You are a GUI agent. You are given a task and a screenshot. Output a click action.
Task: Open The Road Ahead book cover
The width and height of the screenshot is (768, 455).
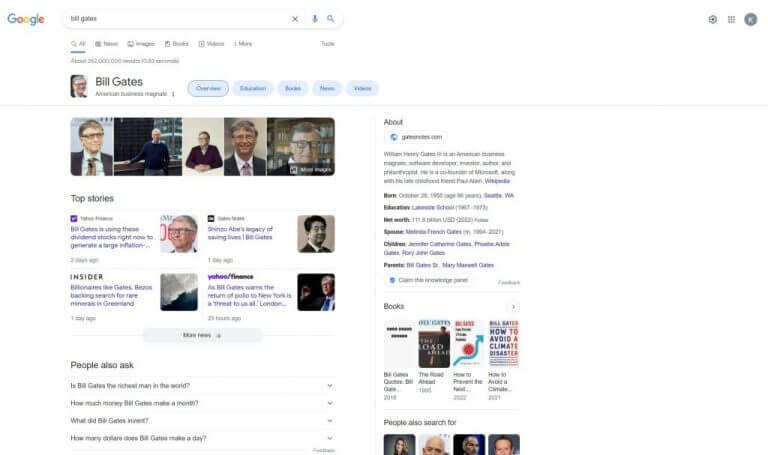pyautogui.click(x=434, y=344)
